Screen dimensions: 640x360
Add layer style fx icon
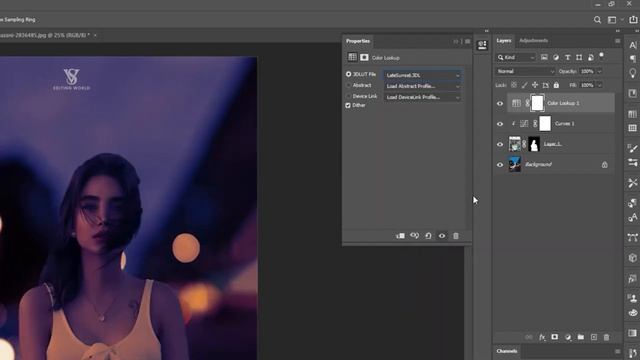pyautogui.click(x=542, y=337)
